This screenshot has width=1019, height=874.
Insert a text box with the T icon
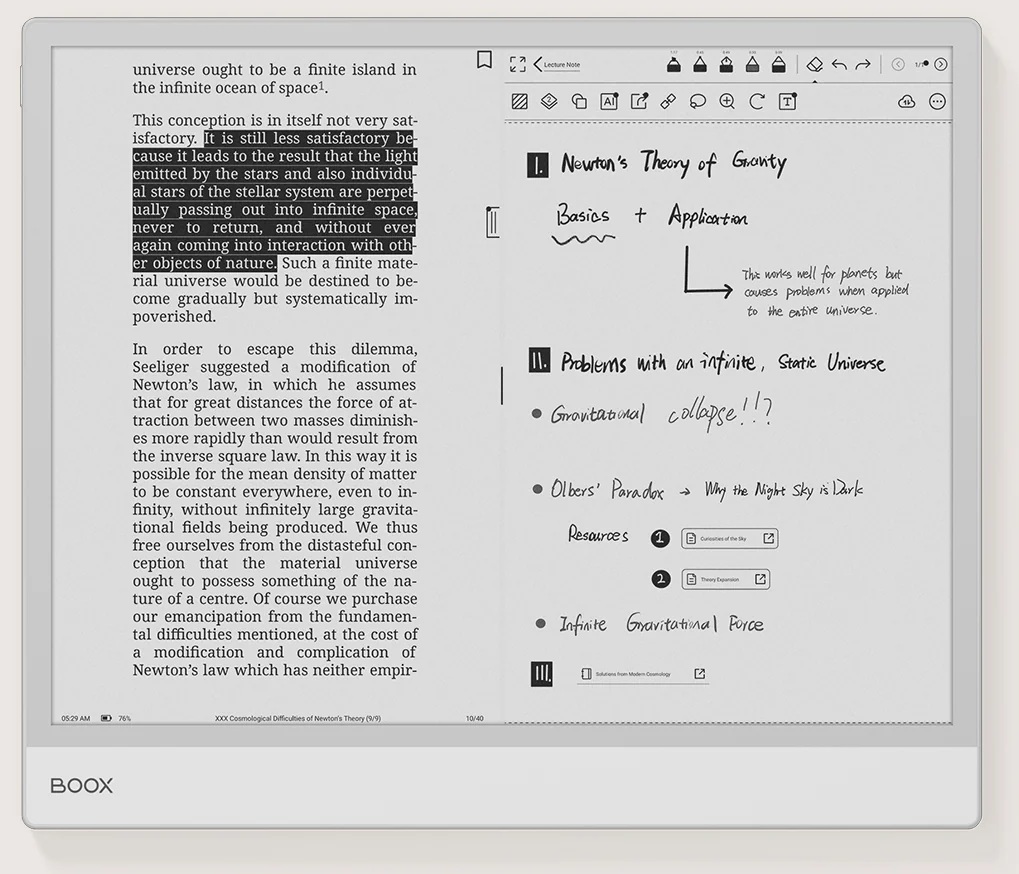(x=788, y=101)
